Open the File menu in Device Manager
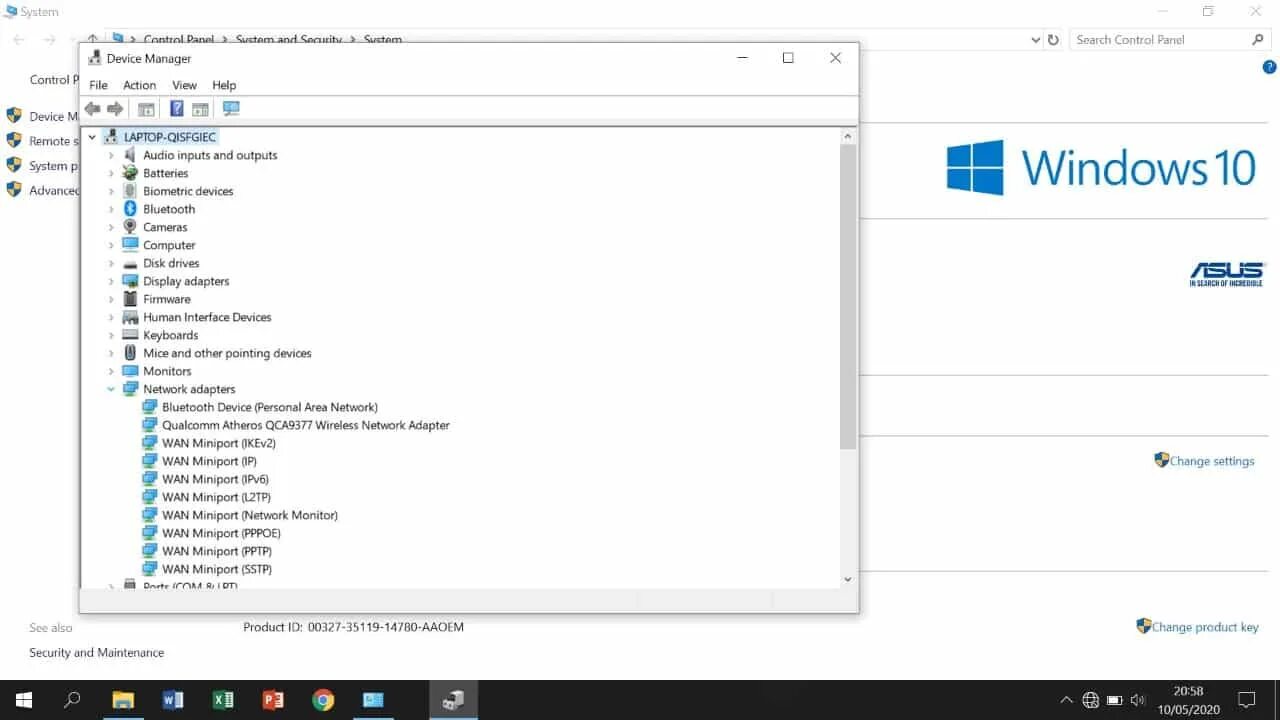 point(98,85)
